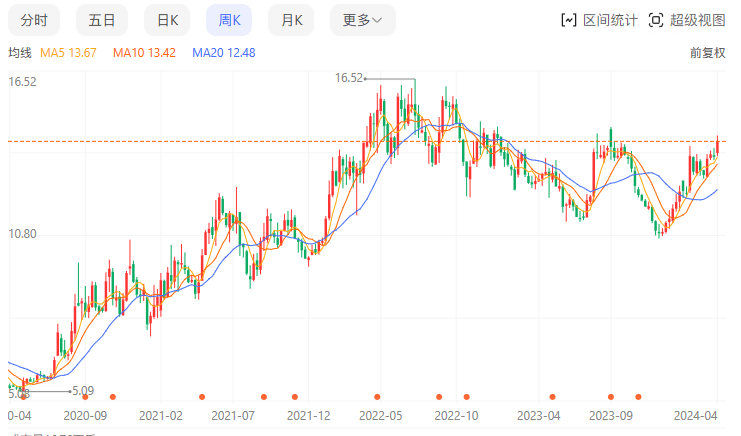Select the 五日 chart tab
The height and width of the screenshot is (436, 741).
[102, 20]
